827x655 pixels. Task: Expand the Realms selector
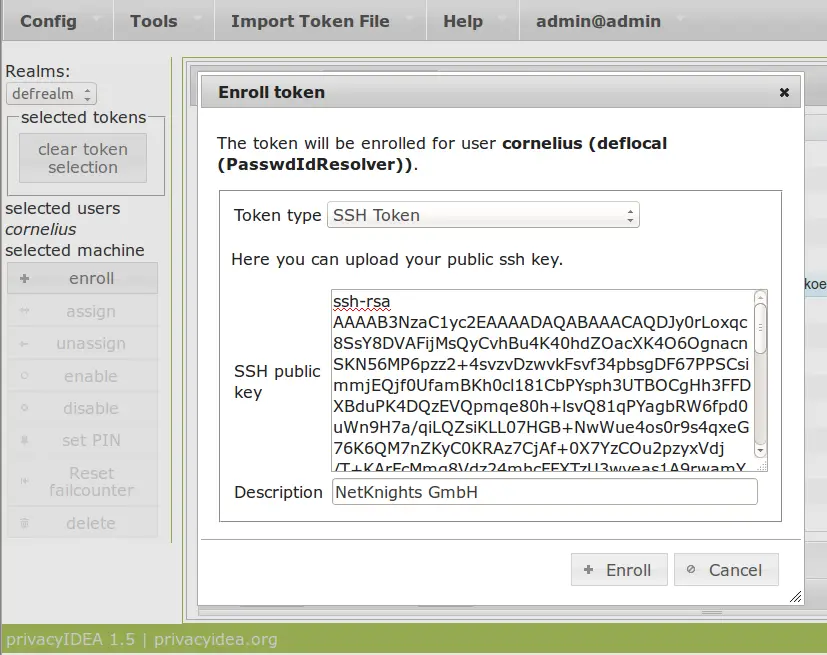(x=51, y=94)
